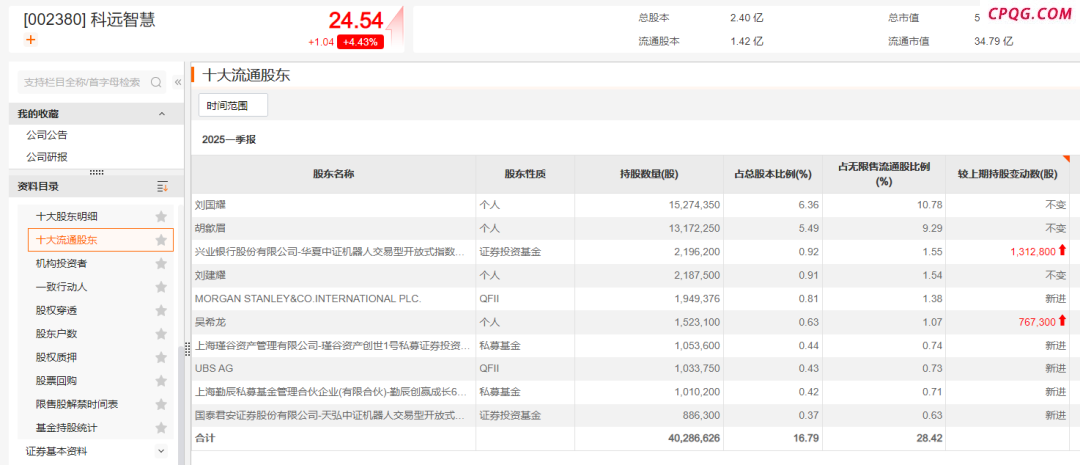This screenshot has width=1080, height=465.
Task: Click the red up arrow next to 767,300
Action: click(1062, 321)
